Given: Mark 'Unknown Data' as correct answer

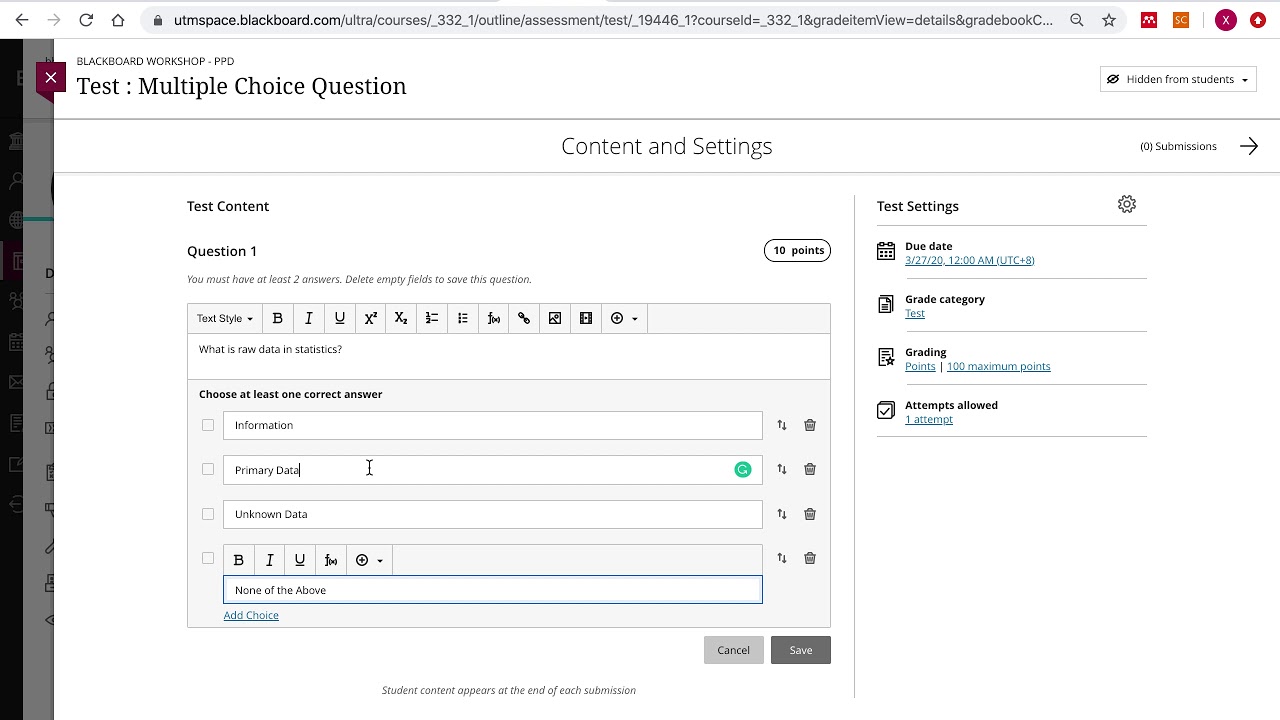Looking at the screenshot, I should pos(208,514).
